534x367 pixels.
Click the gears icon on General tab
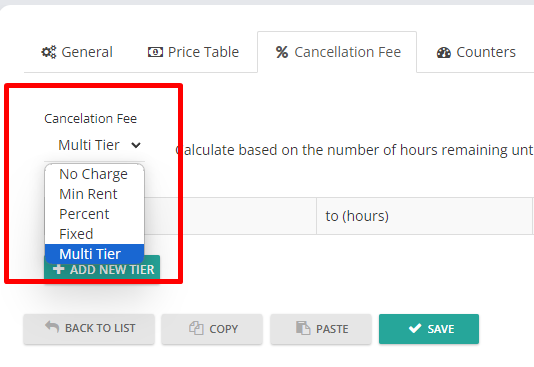point(49,52)
